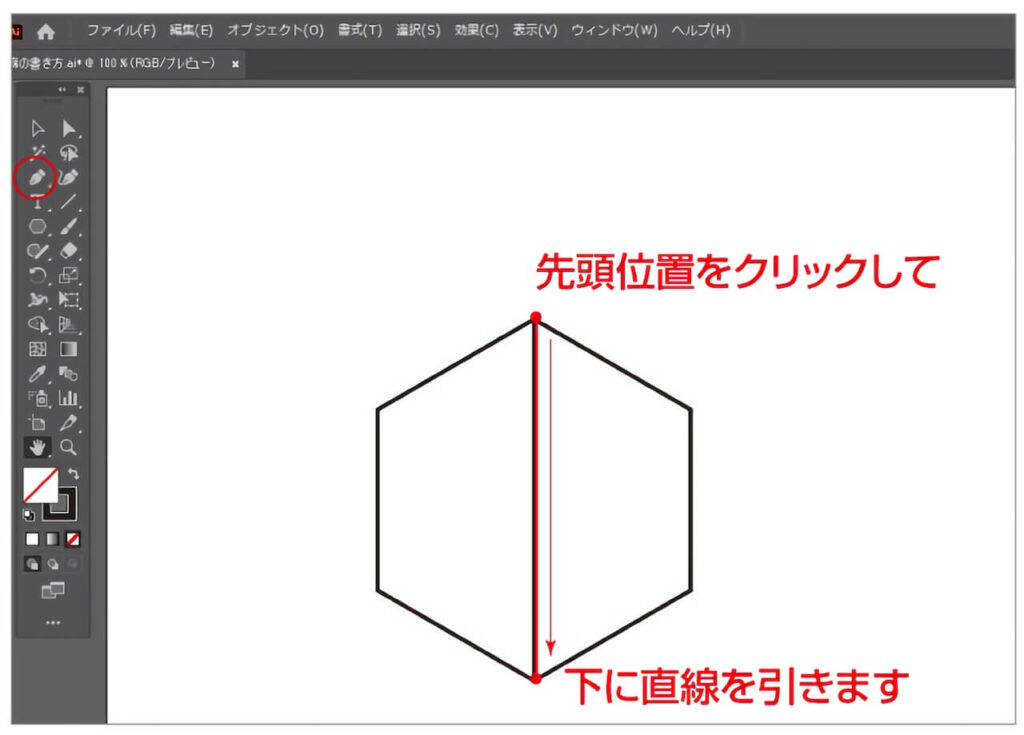Screen dimensions: 1024x735
Task: Change the screen mode
Action: pos(53,591)
